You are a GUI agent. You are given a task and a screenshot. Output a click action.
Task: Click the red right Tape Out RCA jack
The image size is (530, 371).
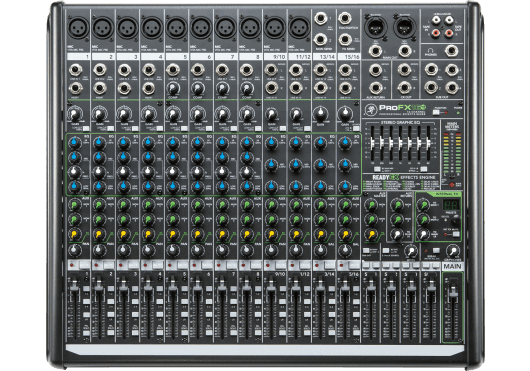click(x=449, y=33)
